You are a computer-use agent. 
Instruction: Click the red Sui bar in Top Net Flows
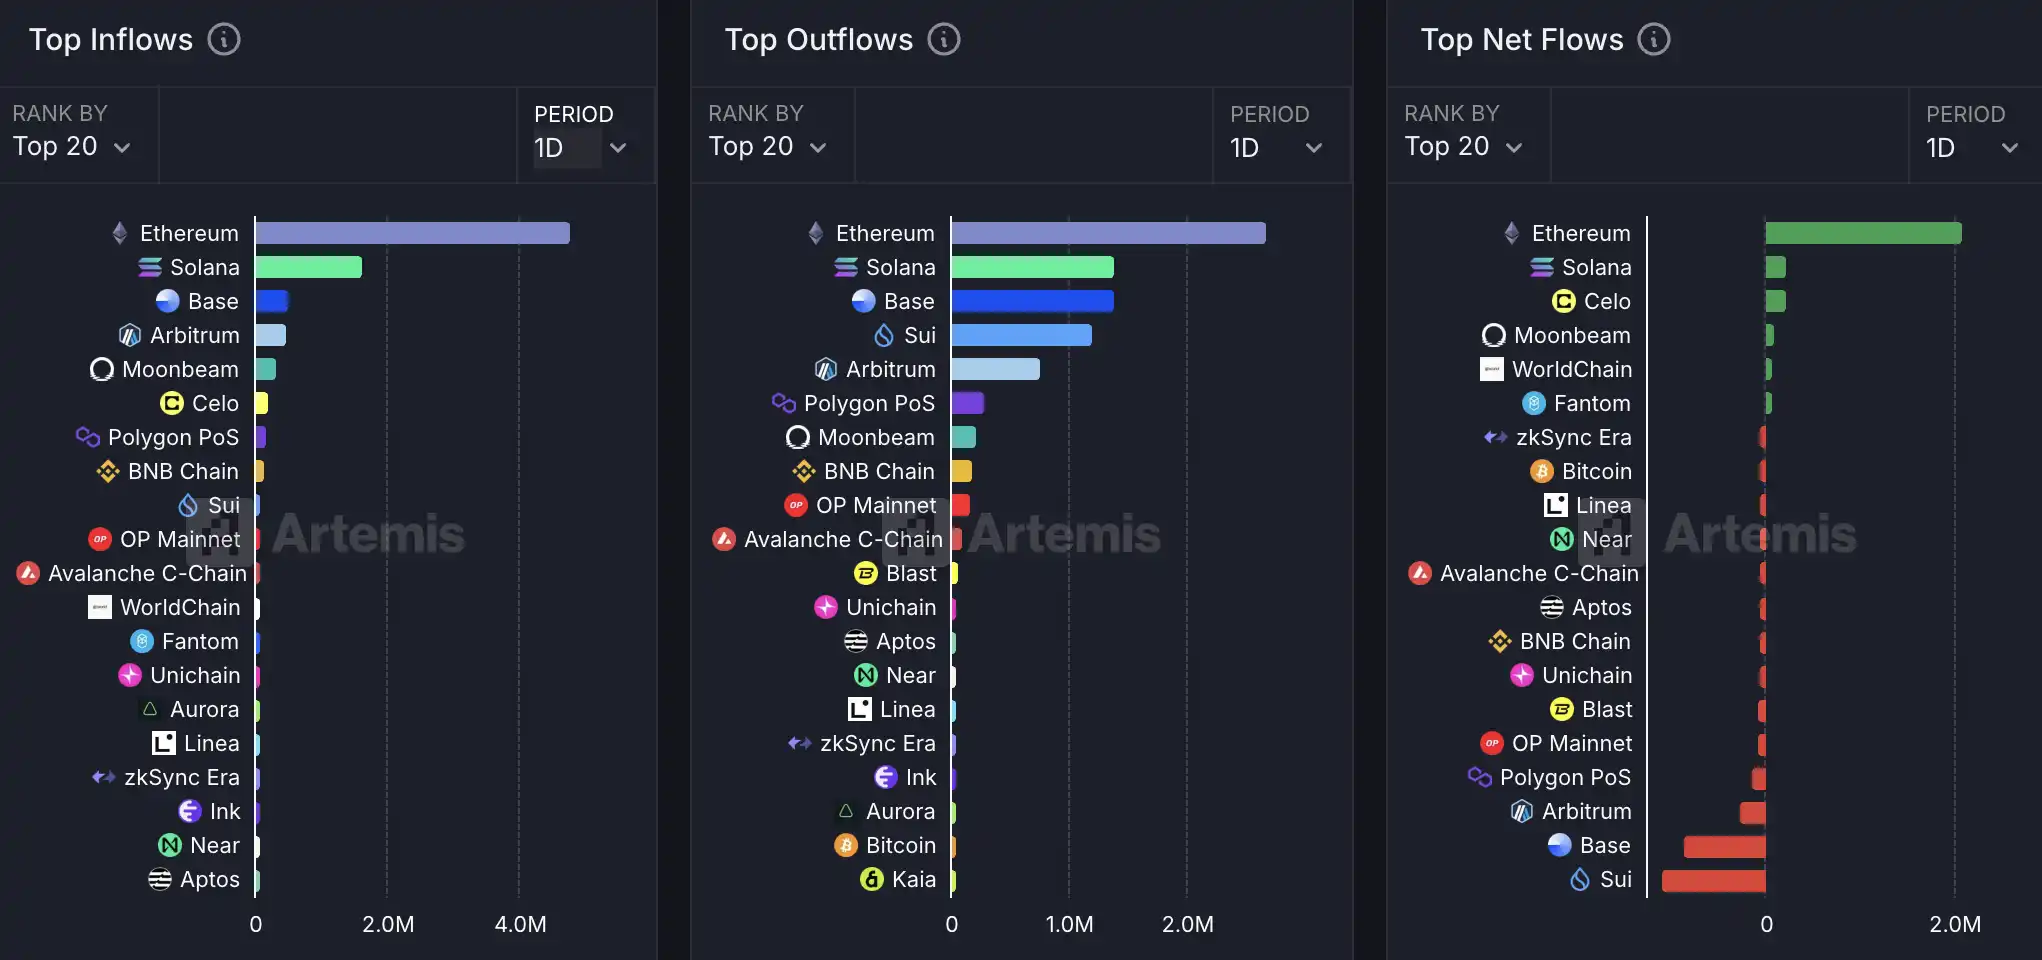pos(1714,881)
